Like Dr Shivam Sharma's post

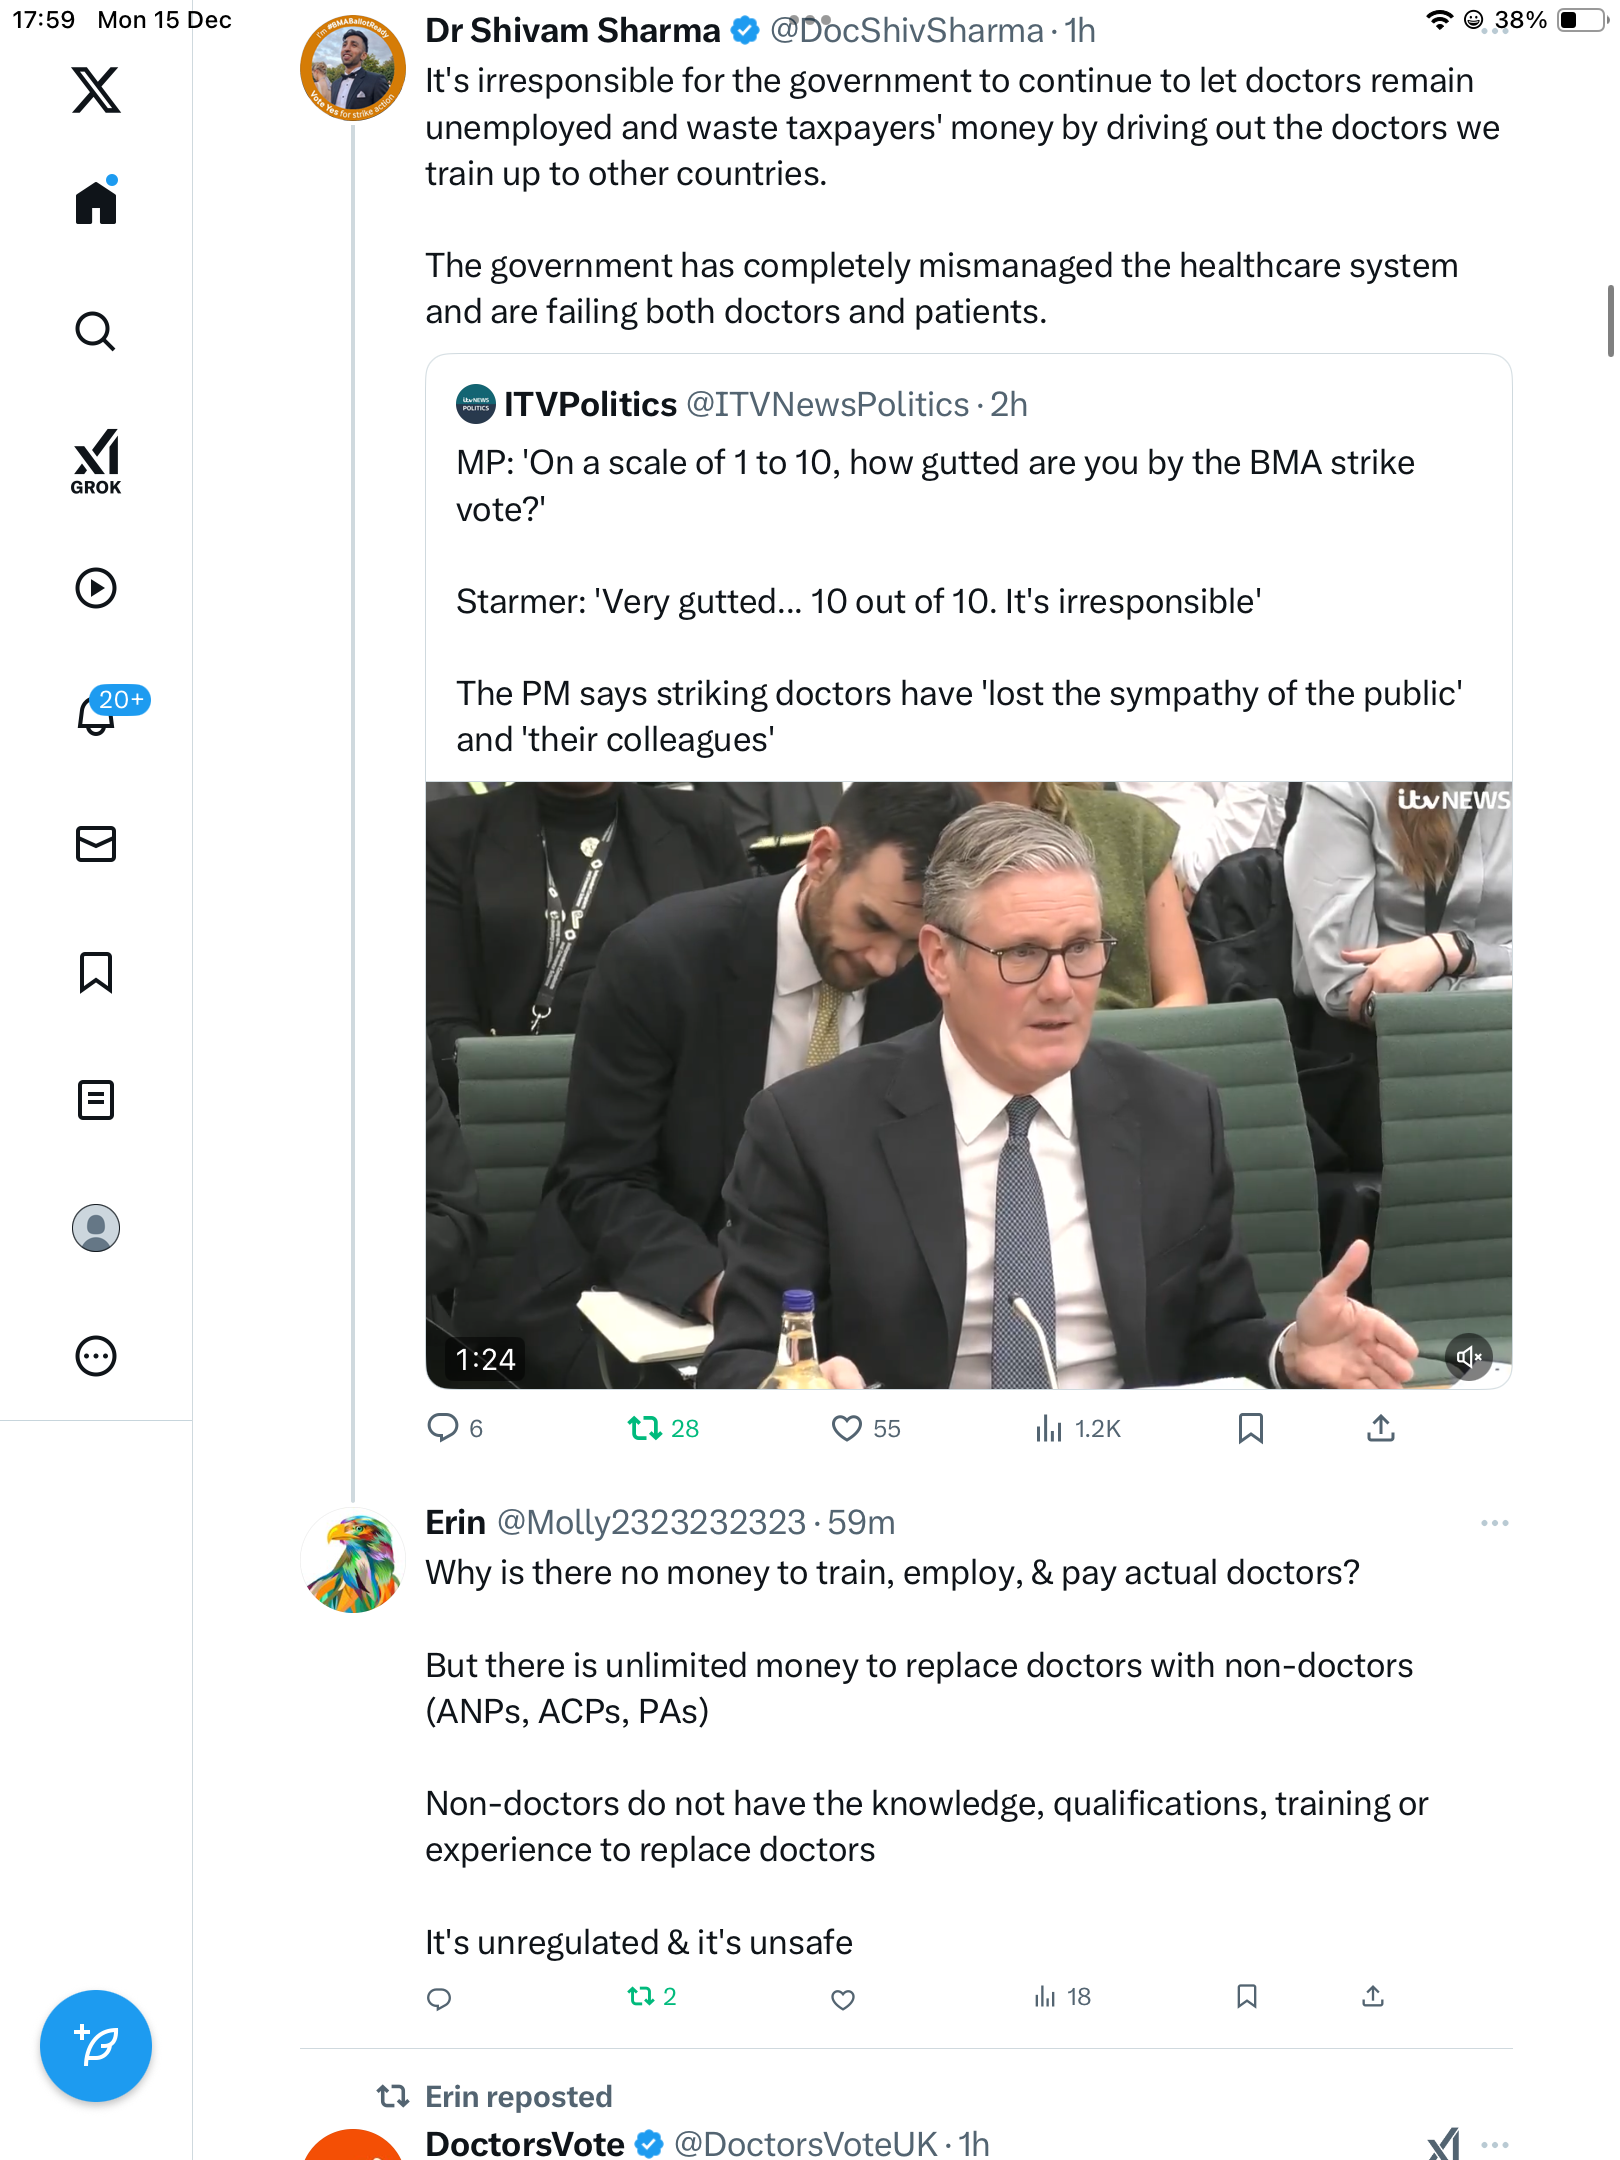(x=846, y=1428)
